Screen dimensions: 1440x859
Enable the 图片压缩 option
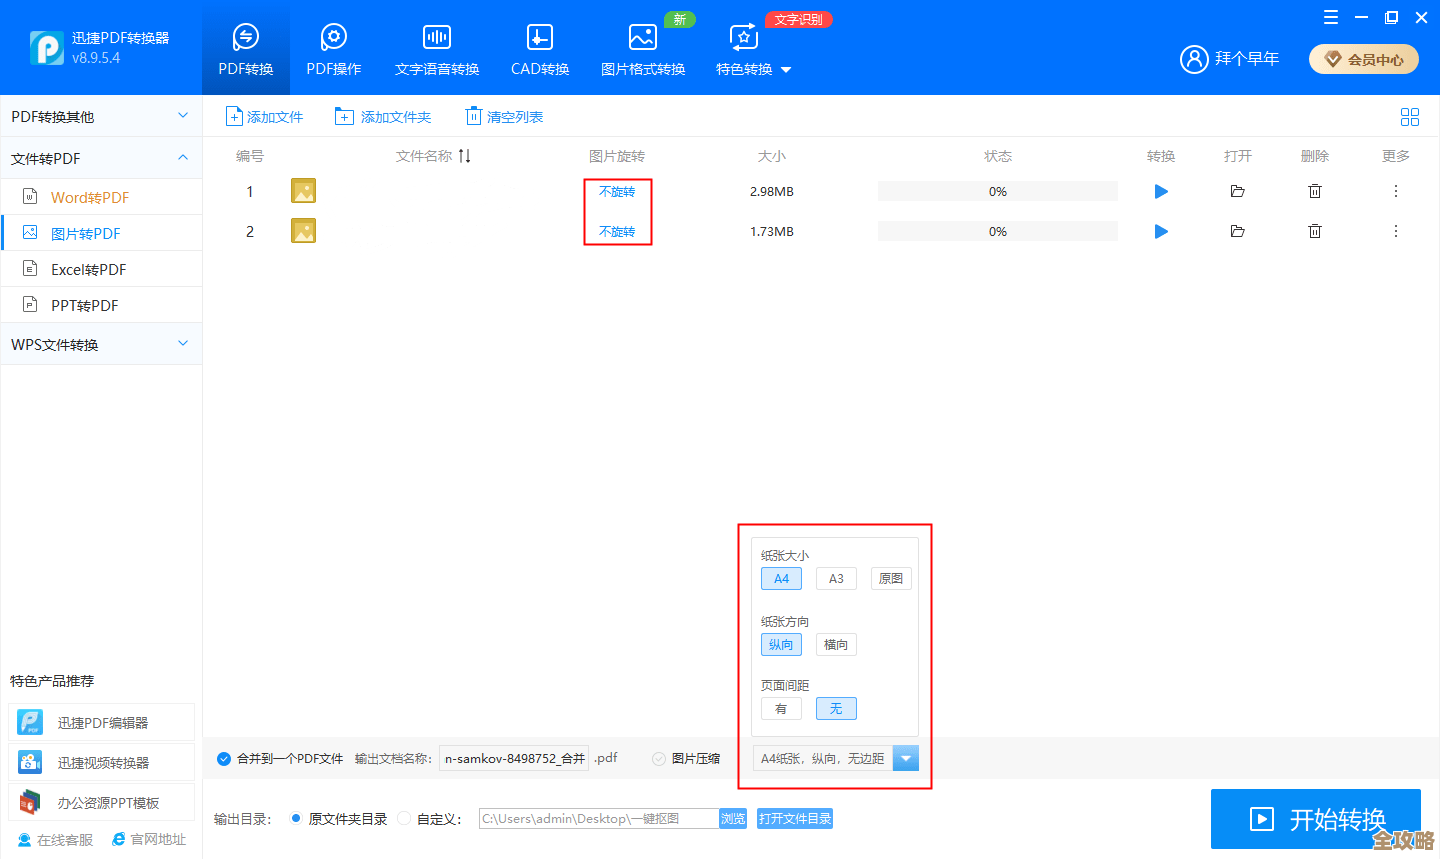point(660,757)
